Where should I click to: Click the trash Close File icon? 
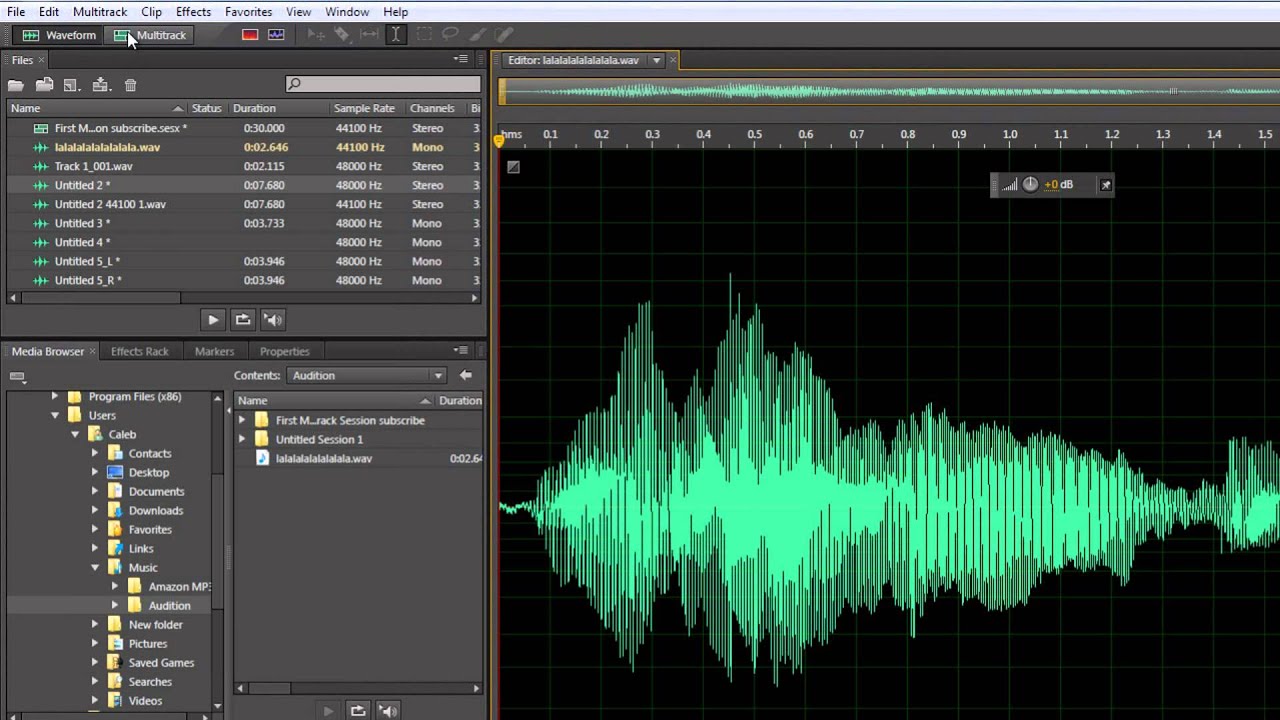[x=130, y=85]
